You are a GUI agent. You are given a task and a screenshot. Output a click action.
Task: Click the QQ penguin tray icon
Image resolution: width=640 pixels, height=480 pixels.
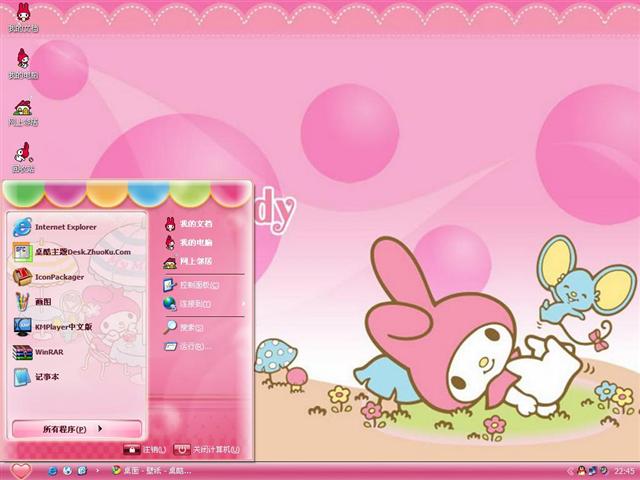pos(582,470)
